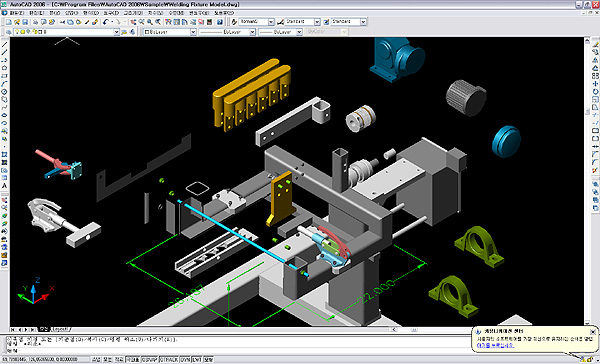Click the Layer Properties Manager icon
Image resolution: width=600 pixels, height=364 pixels.
(9, 32)
